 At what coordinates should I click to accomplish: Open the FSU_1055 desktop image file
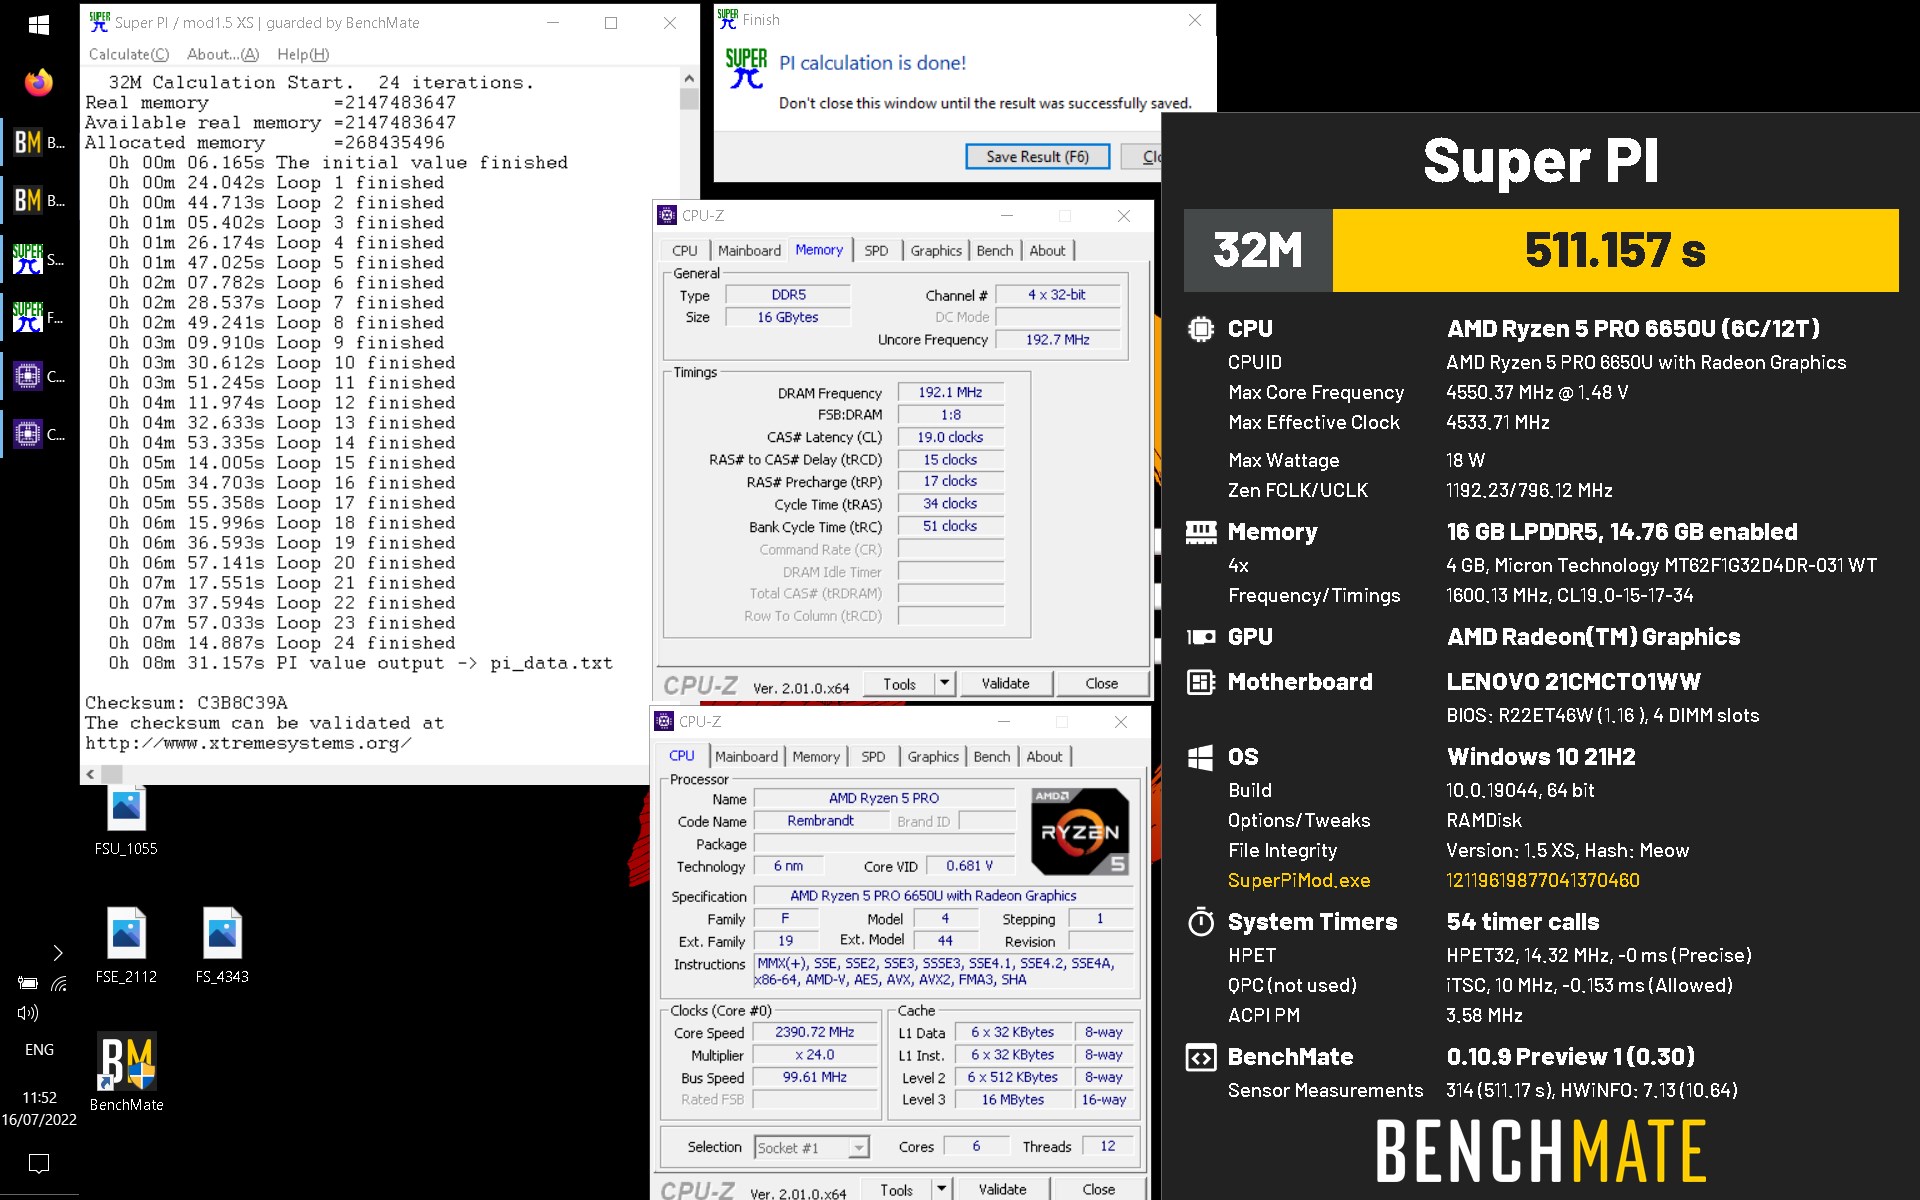[126, 820]
